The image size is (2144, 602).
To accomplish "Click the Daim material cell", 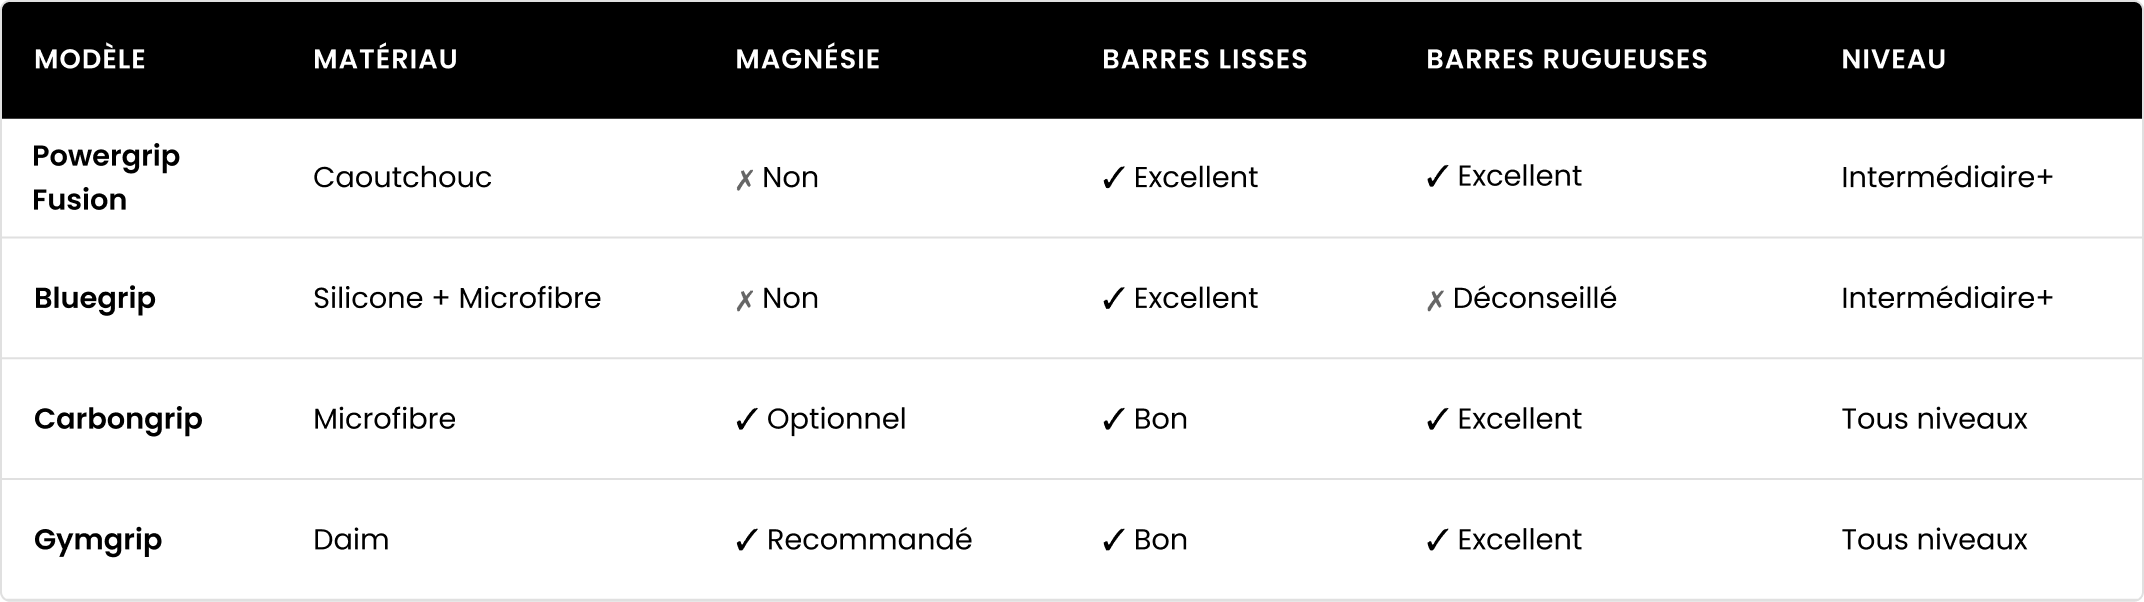I will pos(351,540).
